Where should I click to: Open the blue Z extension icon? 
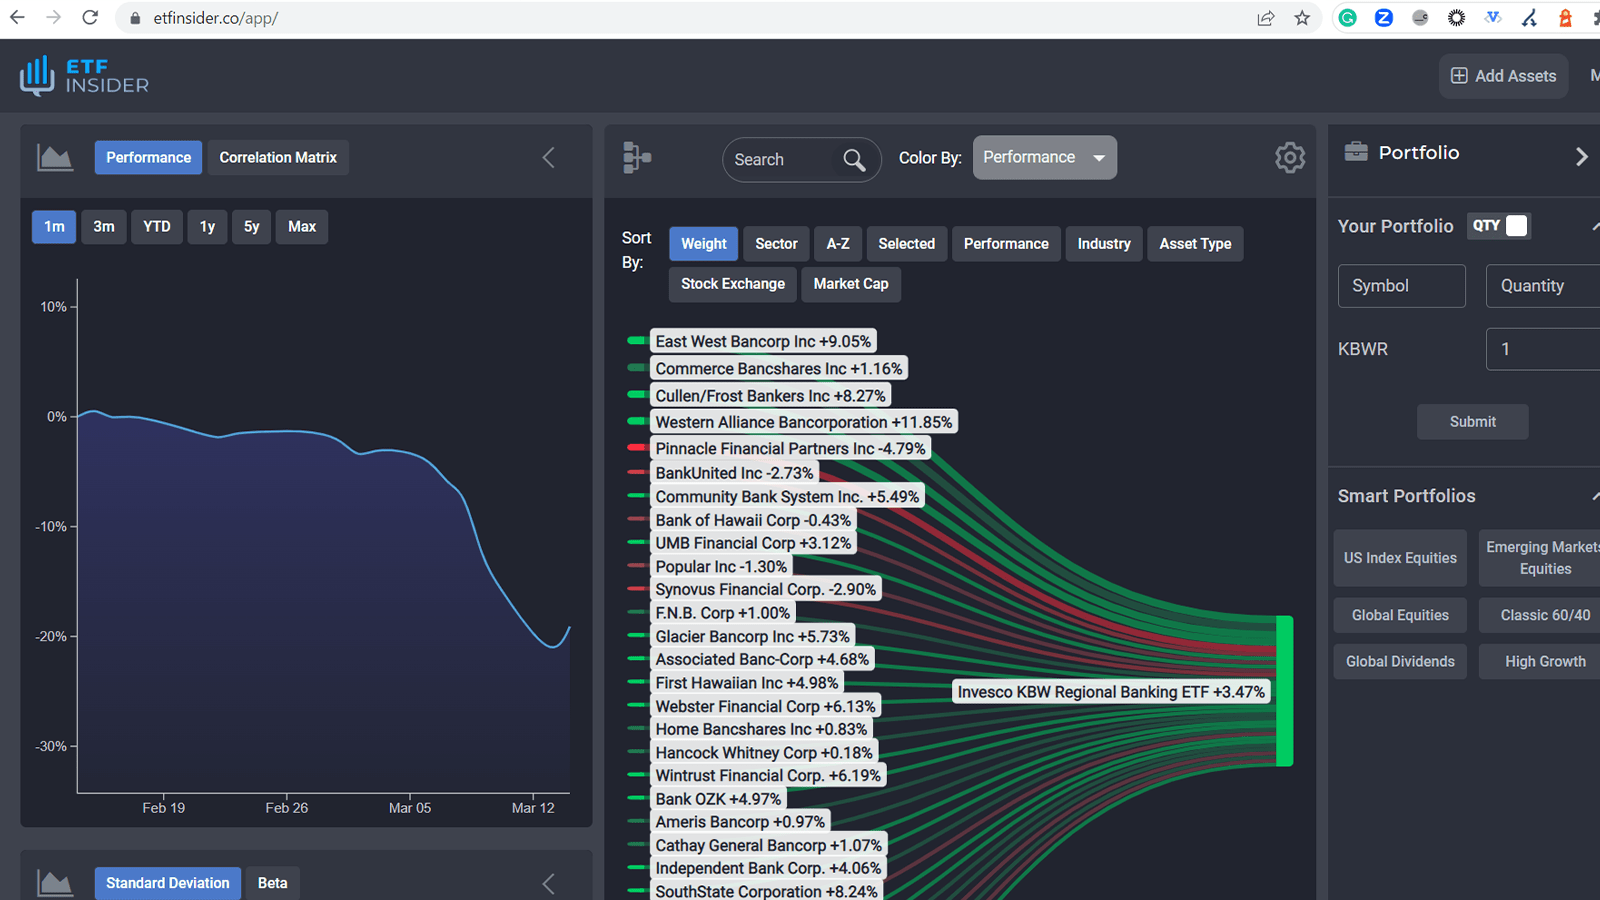pos(1384,18)
